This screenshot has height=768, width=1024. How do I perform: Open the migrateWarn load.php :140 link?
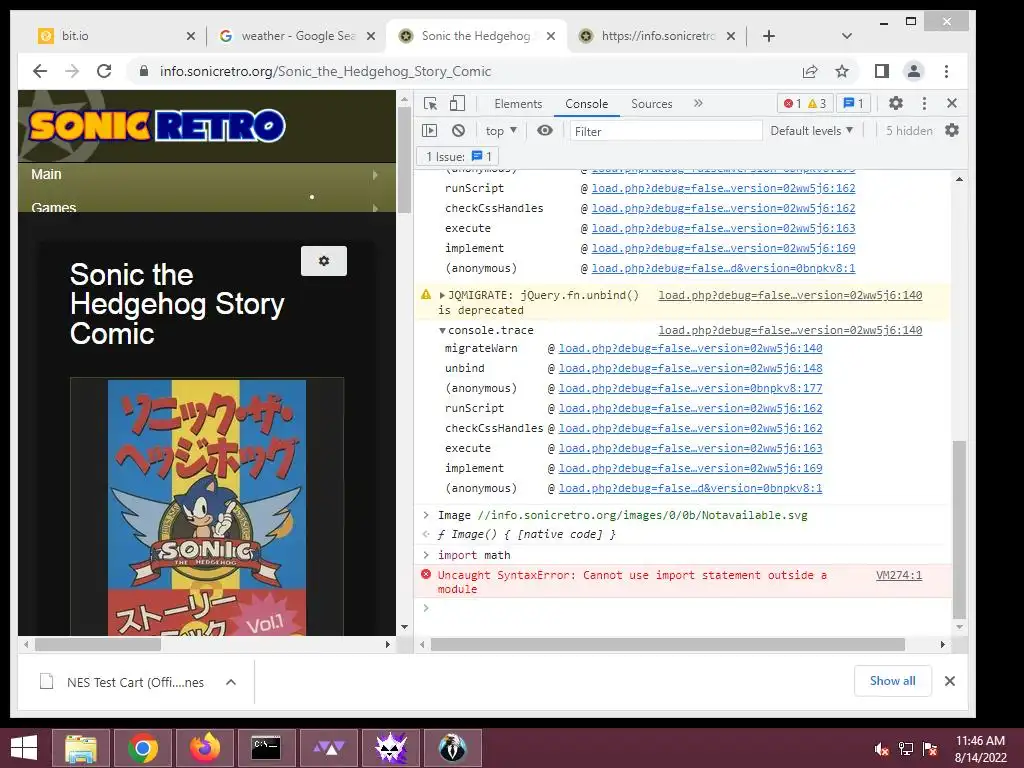(690, 348)
